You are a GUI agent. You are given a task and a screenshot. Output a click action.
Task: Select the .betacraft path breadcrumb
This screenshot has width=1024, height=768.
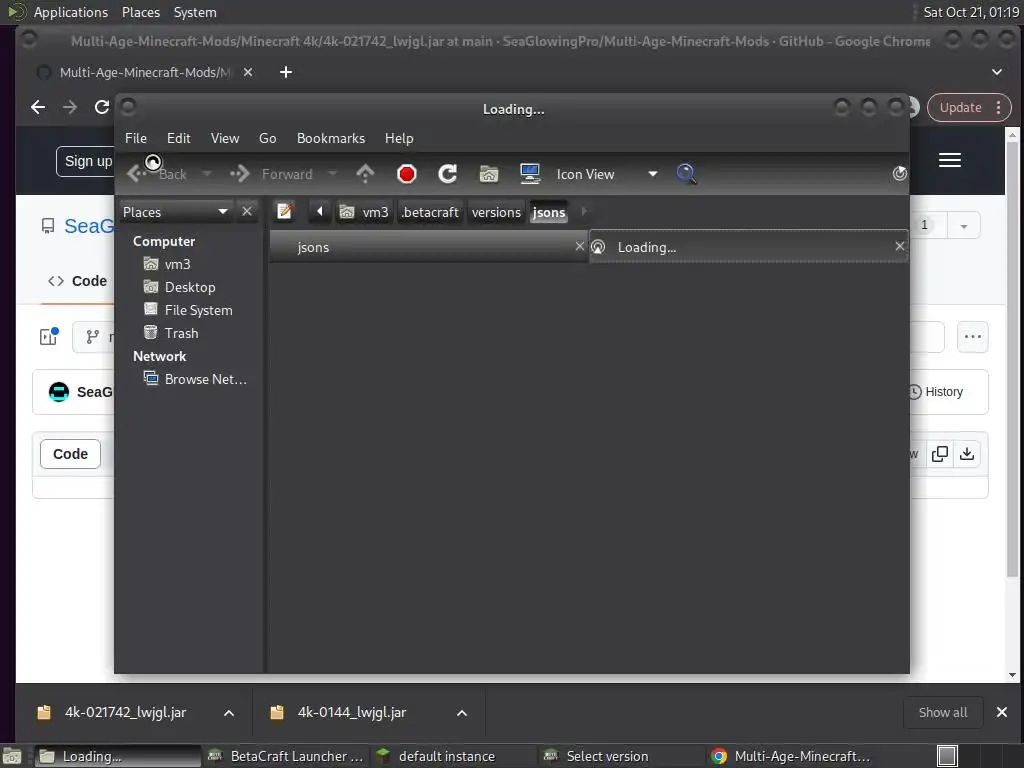[430, 212]
